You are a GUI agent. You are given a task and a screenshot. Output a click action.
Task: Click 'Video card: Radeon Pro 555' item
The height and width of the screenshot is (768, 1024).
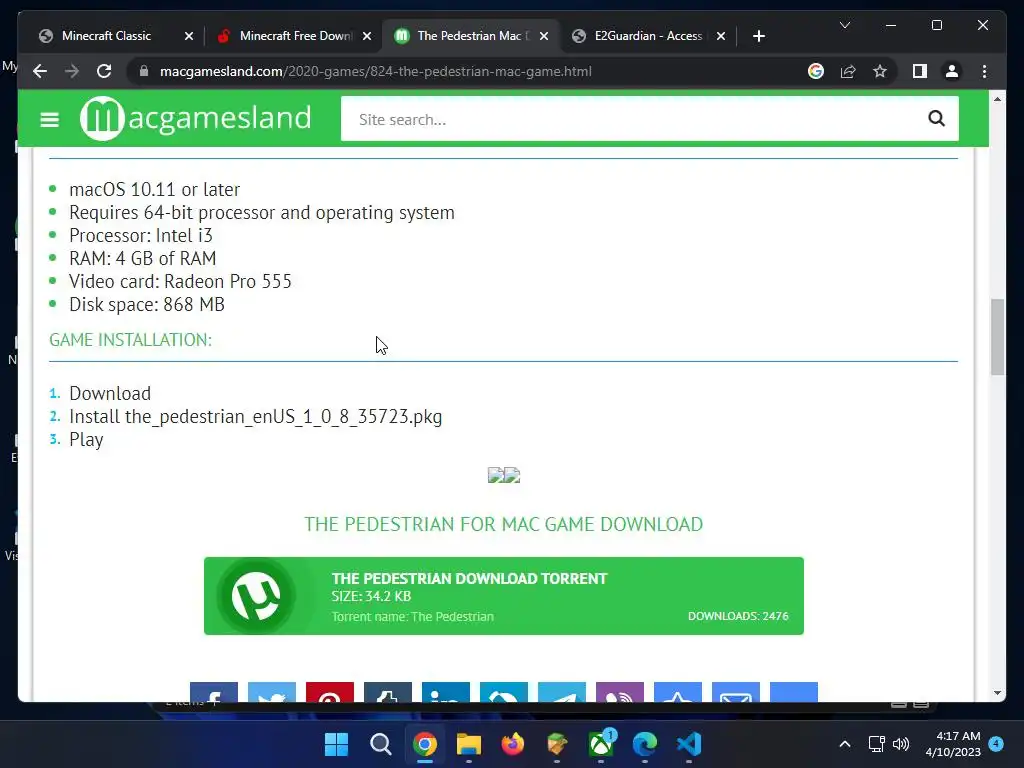pyautogui.click(x=180, y=281)
